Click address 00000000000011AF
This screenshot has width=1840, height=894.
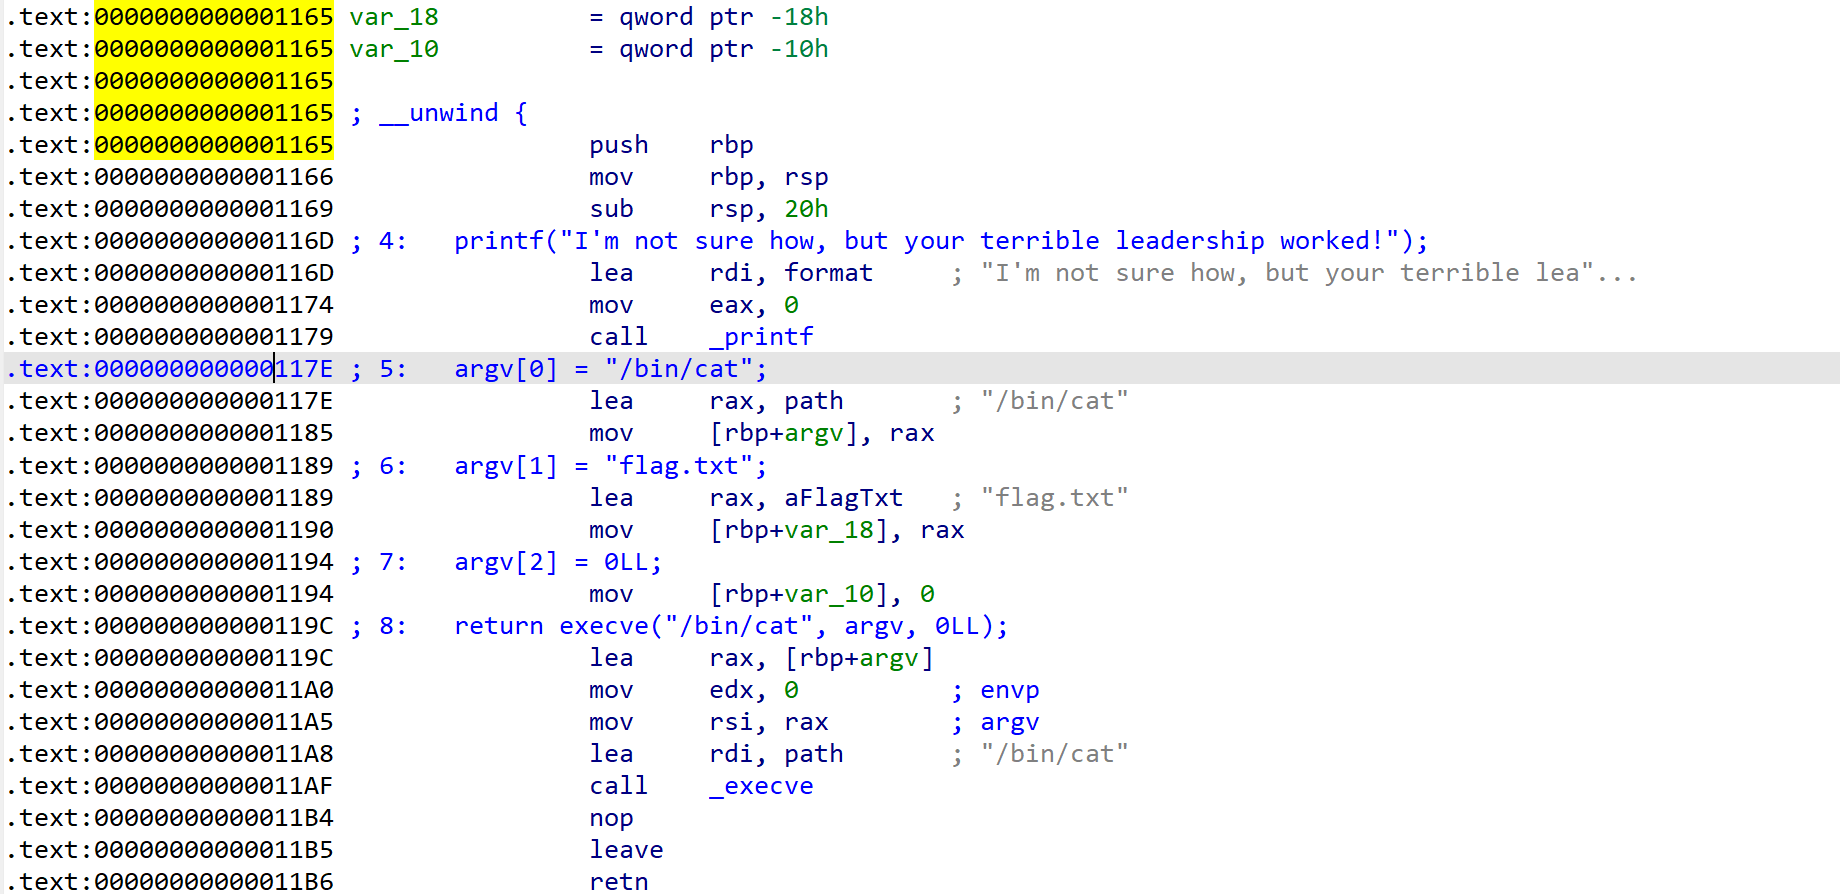pyautogui.click(x=214, y=786)
